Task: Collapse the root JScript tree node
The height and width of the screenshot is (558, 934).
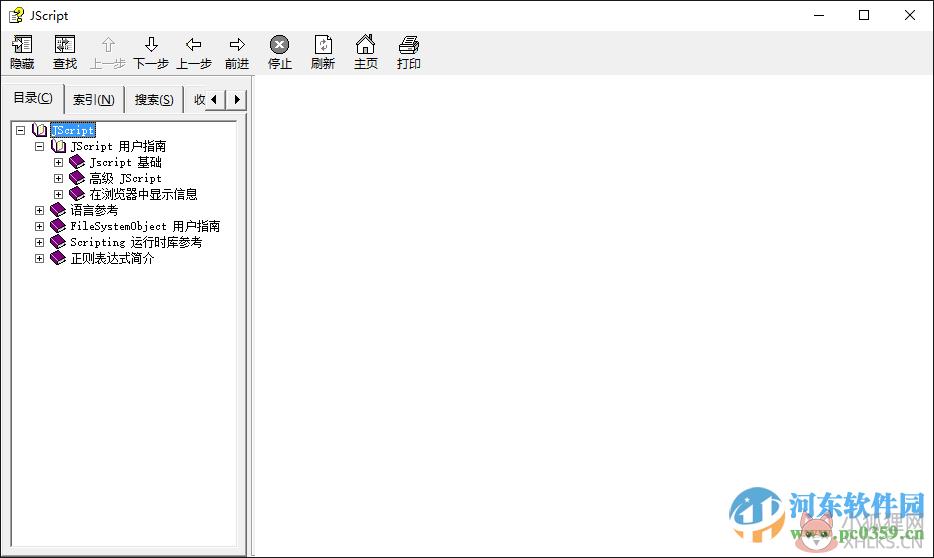Action: (x=20, y=130)
